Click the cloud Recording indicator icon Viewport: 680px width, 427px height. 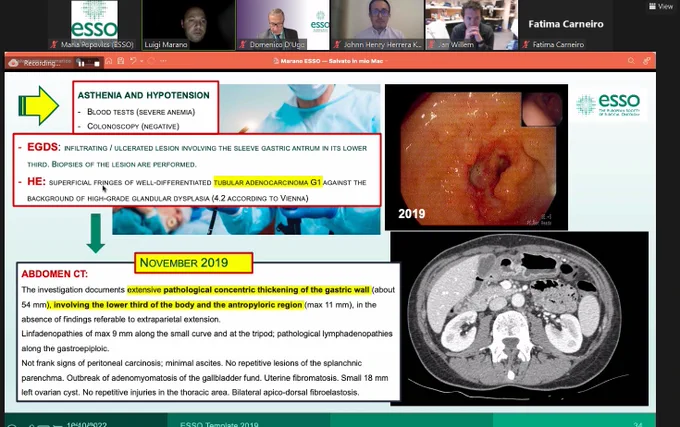[13, 63]
